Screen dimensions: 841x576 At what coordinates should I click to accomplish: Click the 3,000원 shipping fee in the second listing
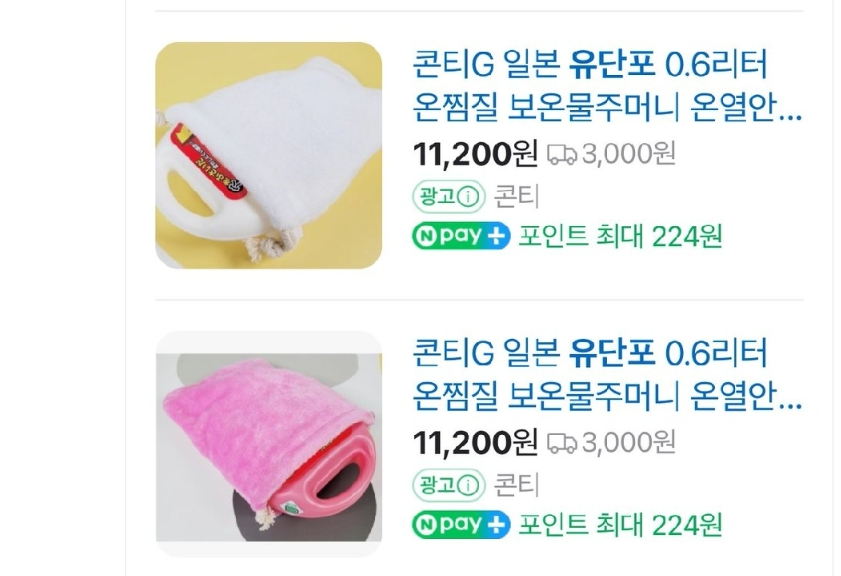628,443
